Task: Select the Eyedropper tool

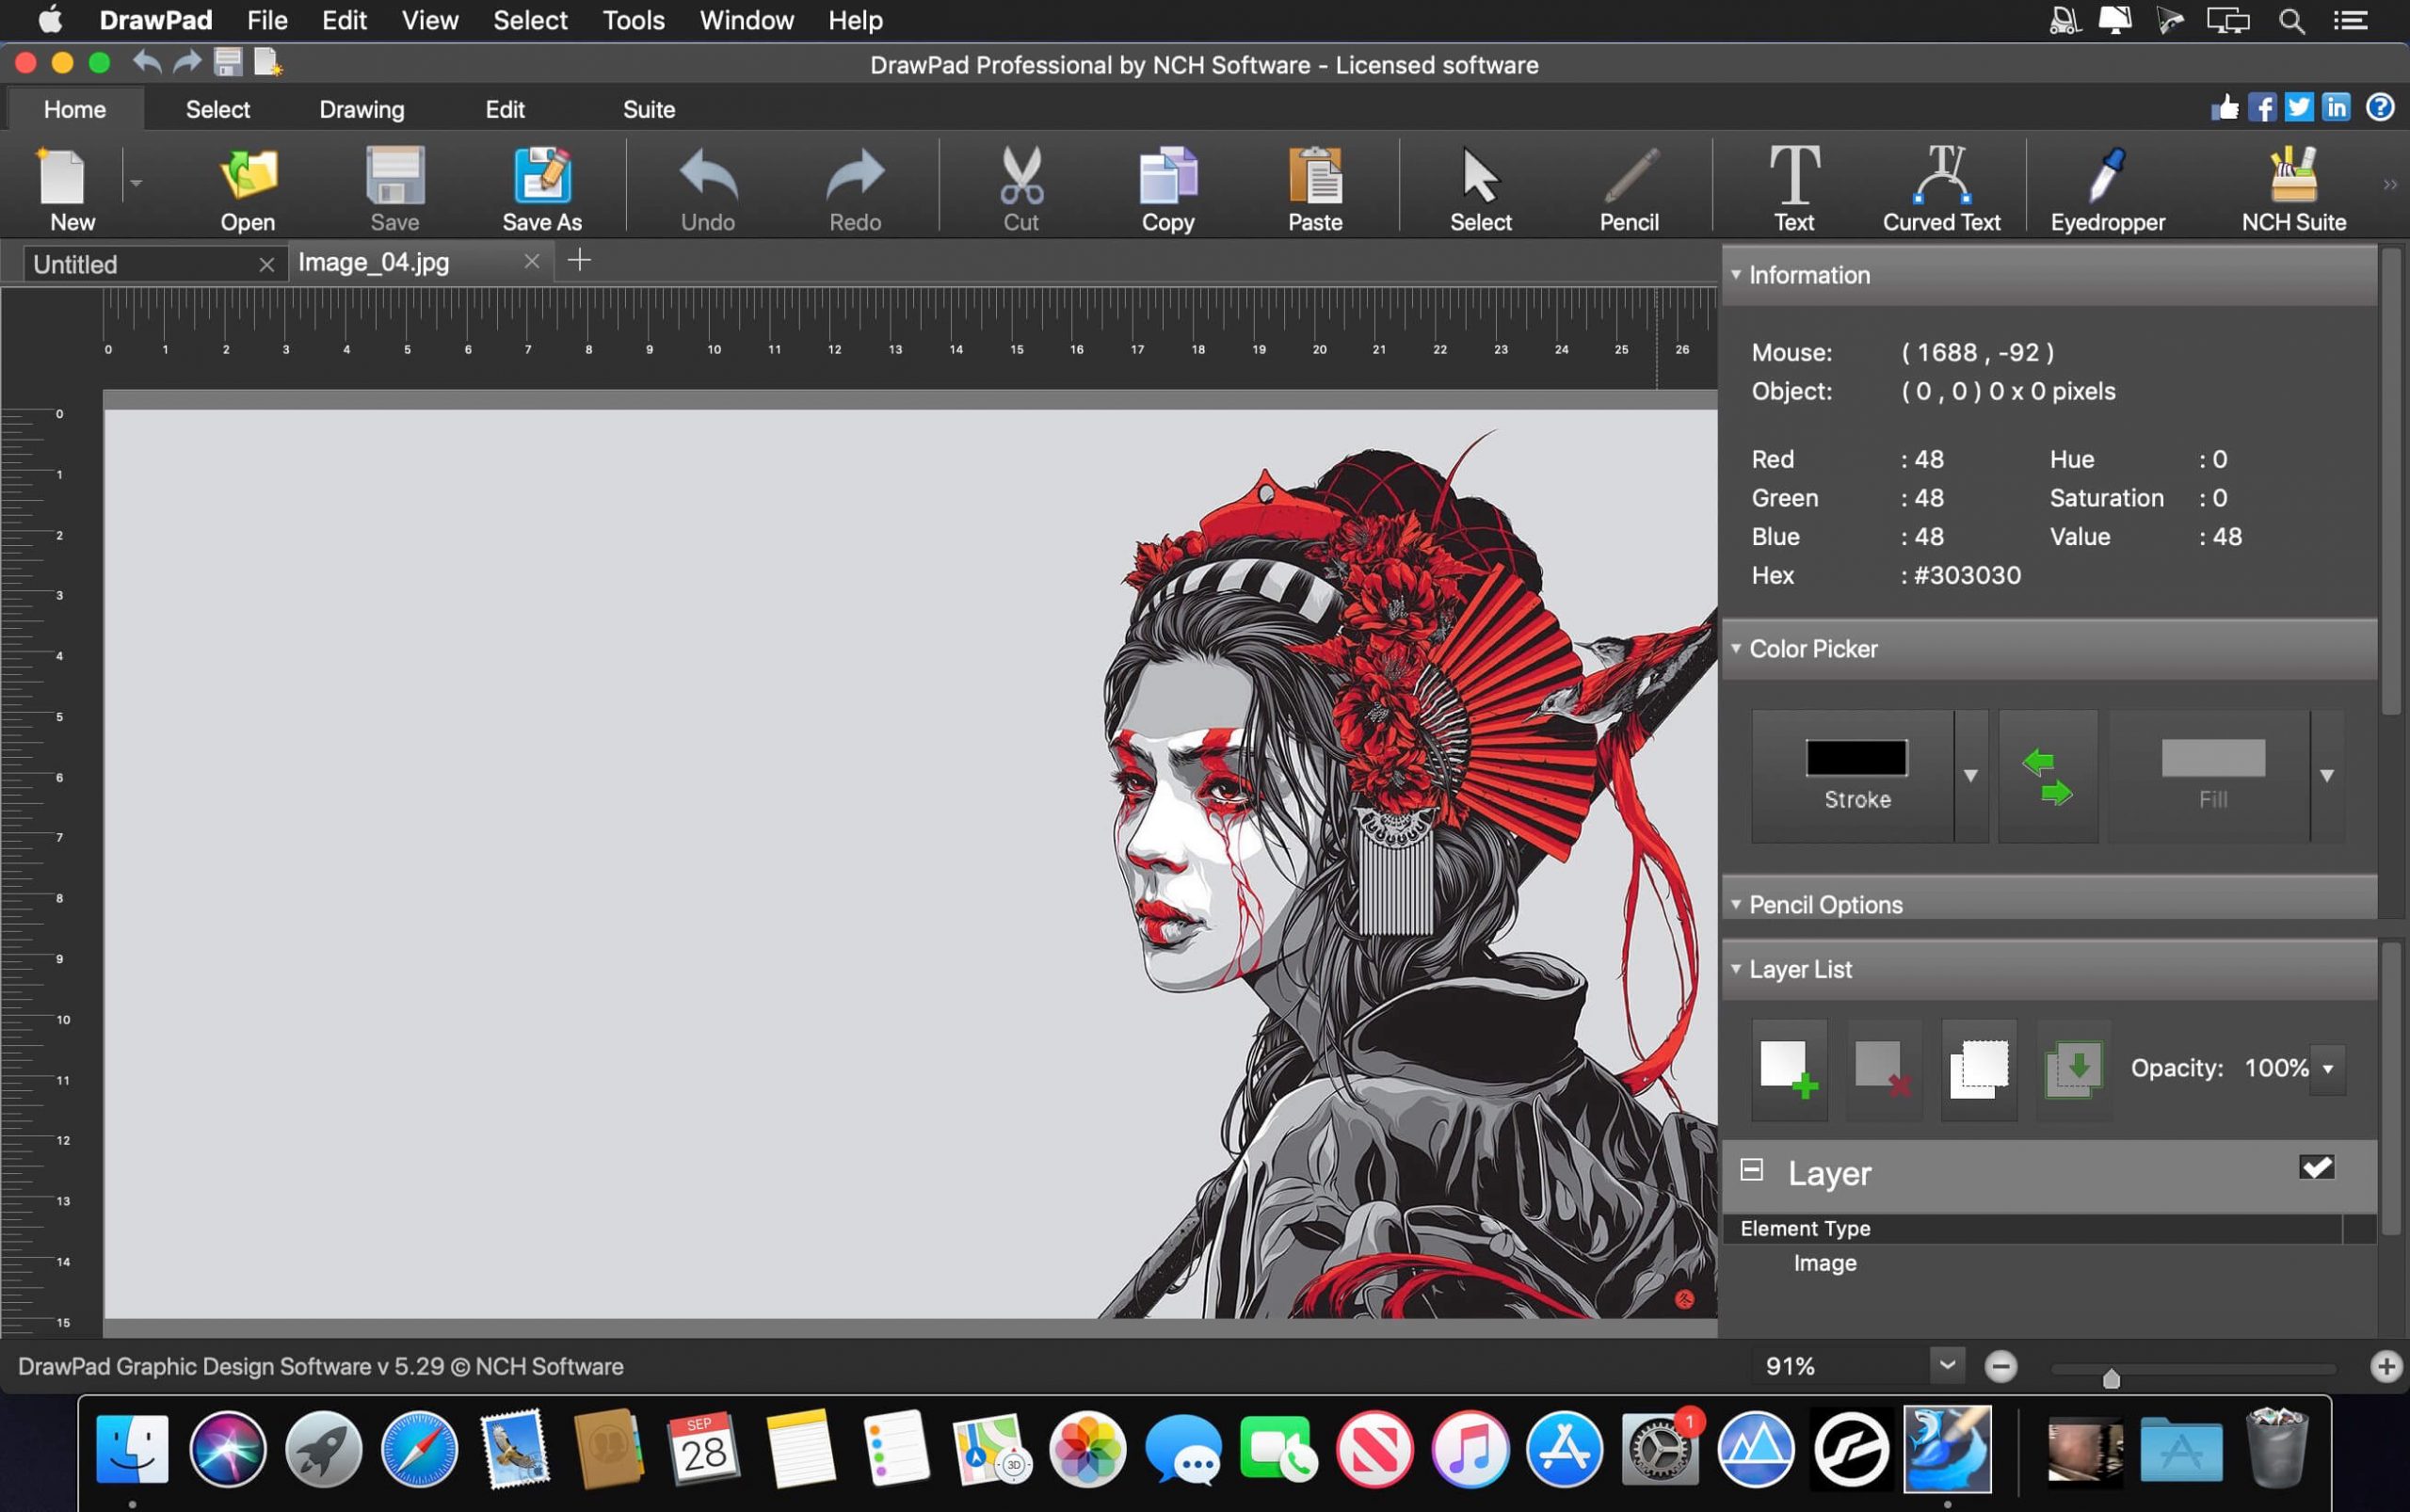Action: (2109, 188)
